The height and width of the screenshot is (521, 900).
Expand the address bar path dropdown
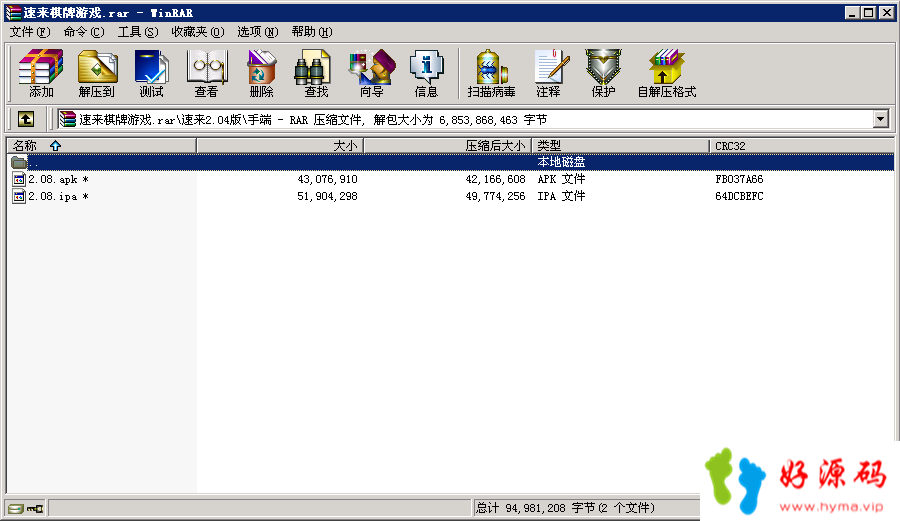click(880, 119)
